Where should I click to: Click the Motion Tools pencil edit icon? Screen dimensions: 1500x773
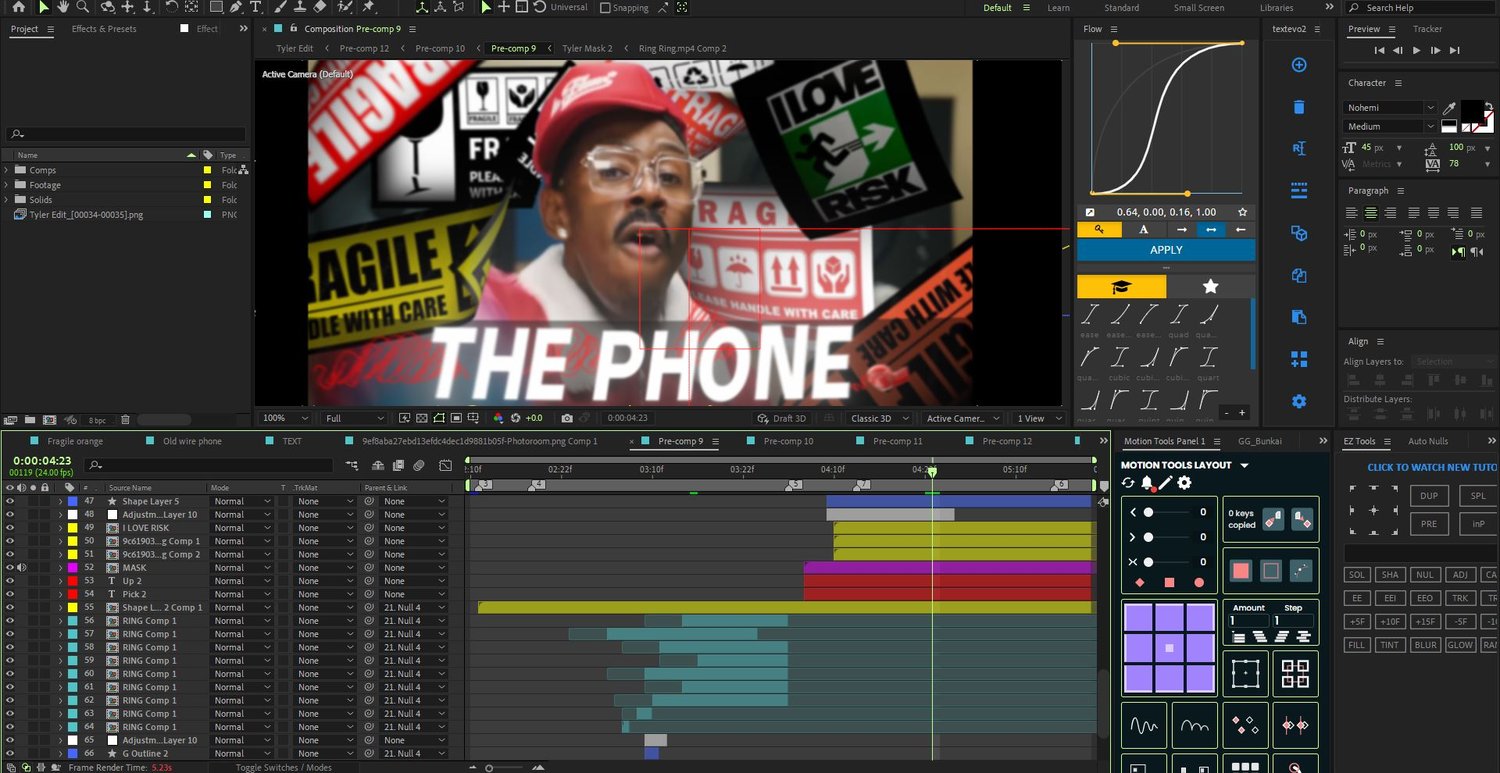(x=1165, y=483)
